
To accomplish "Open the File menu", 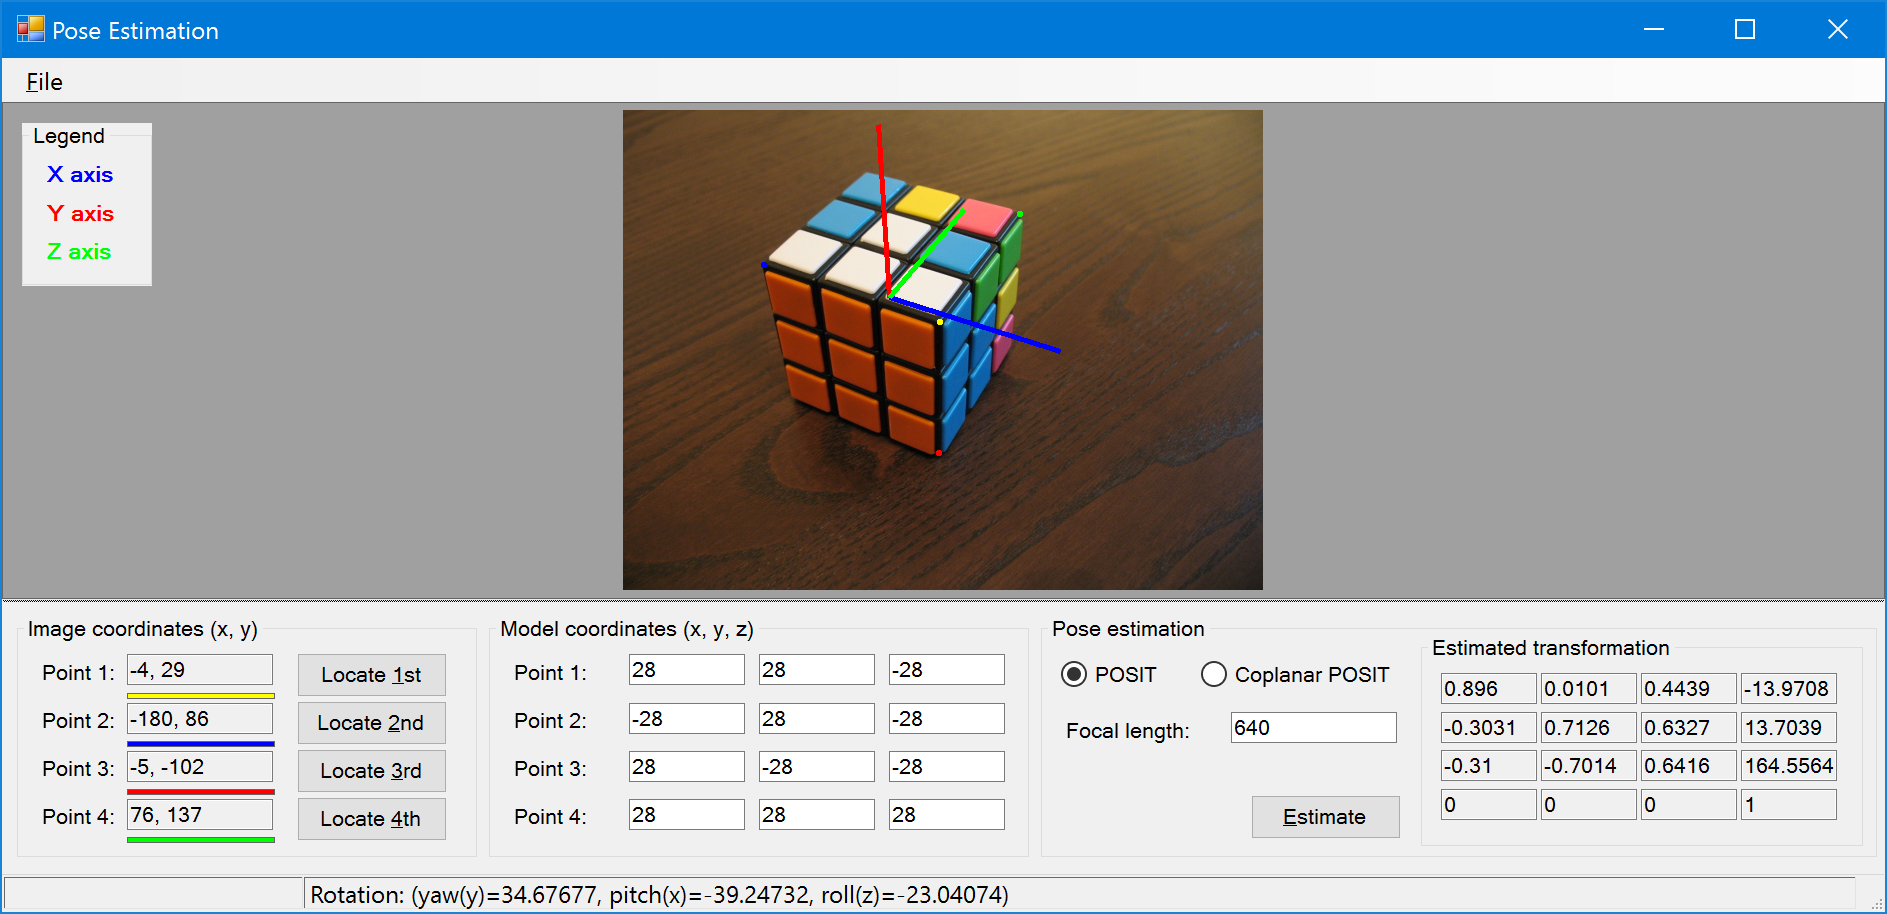I will (44, 82).
